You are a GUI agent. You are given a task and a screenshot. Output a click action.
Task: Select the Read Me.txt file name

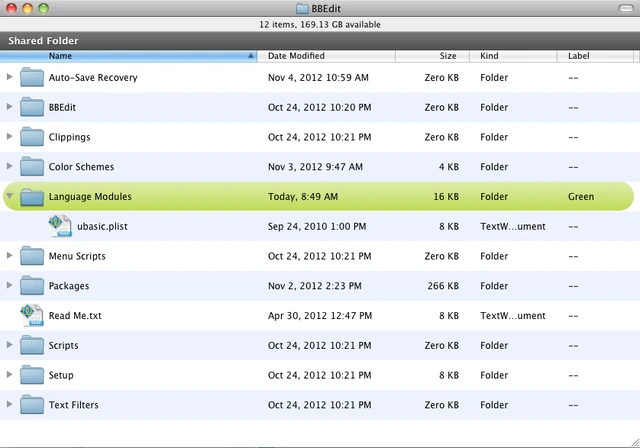tap(75, 316)
